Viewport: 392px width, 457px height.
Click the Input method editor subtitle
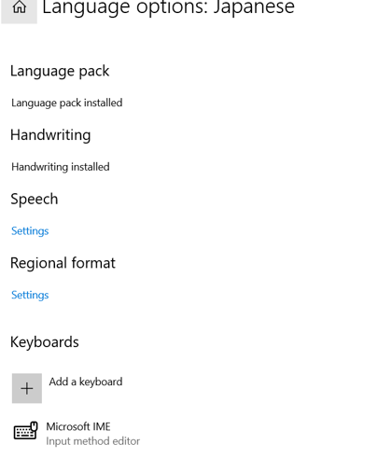(x=93, y=441)
